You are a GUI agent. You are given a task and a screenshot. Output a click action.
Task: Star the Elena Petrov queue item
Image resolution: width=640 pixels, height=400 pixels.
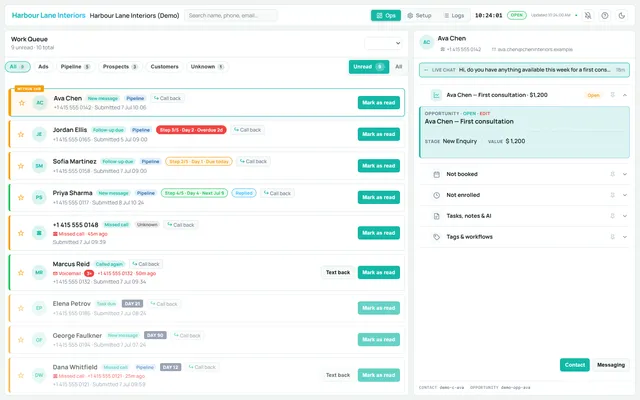(21, 308)
